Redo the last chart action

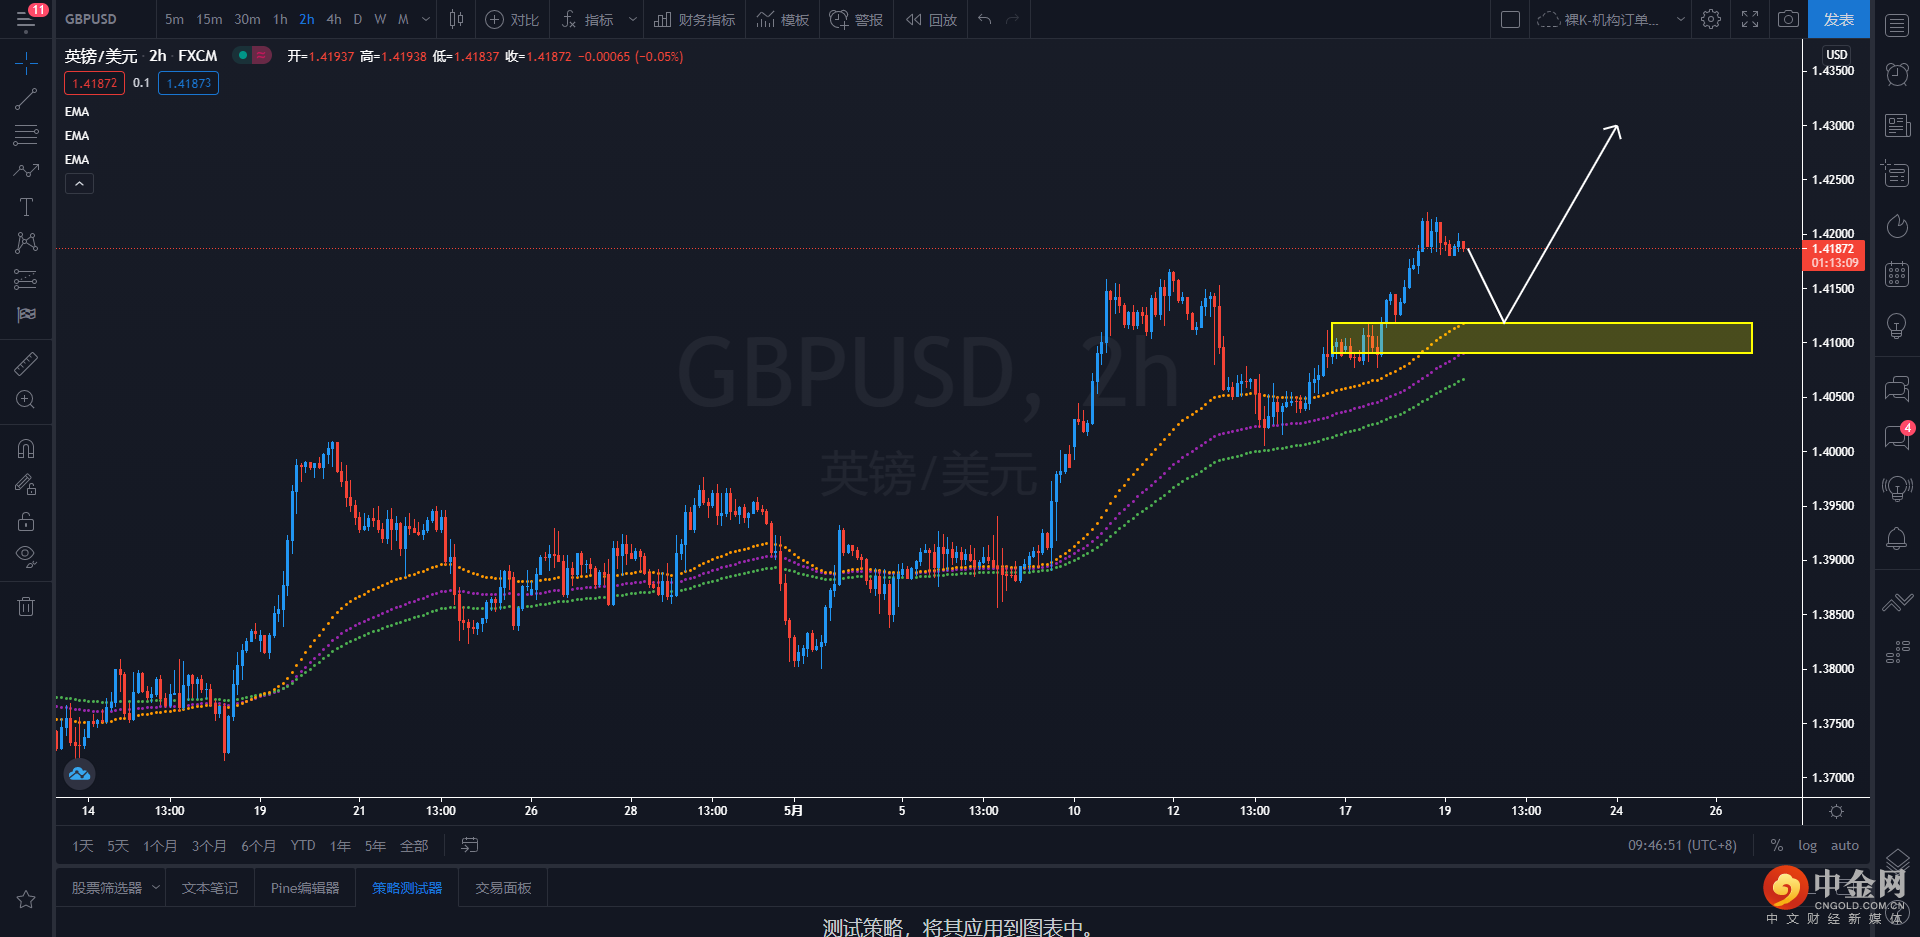coord(1012,19)
